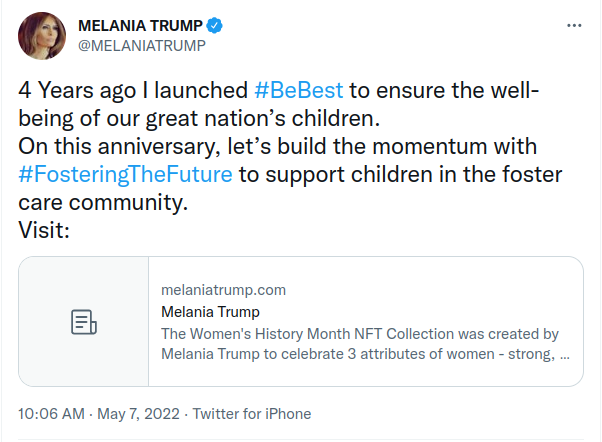This screenshot has height=442, width=602.
Task: Click the 'care community.' text line
Action: tap(103, 202)
